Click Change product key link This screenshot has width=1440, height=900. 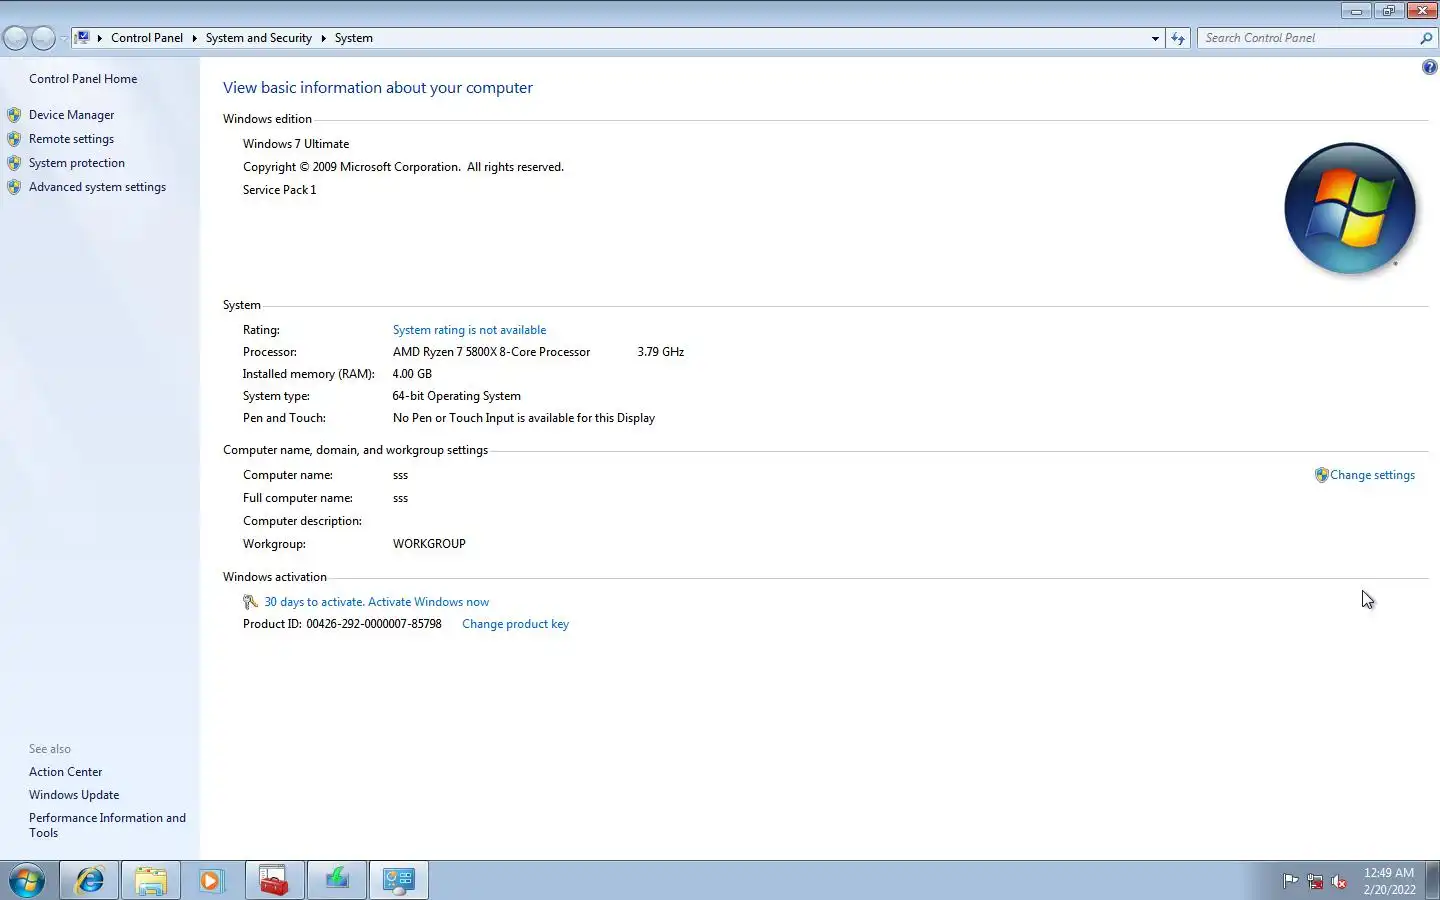[x=515, y=624]
